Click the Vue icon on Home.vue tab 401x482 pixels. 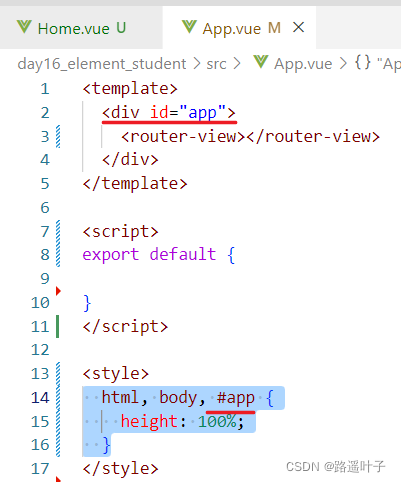pyautogui.click(x=24, y=27)
